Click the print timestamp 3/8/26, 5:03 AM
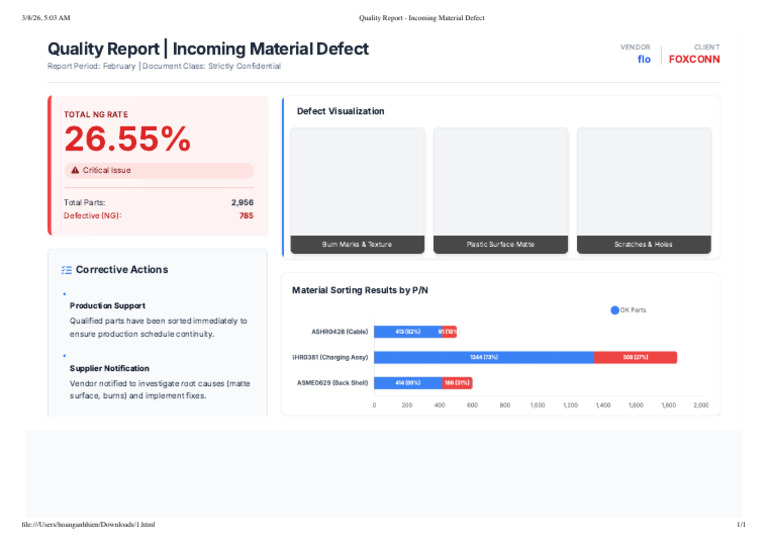The image size is (768, 543). (46, 18)
